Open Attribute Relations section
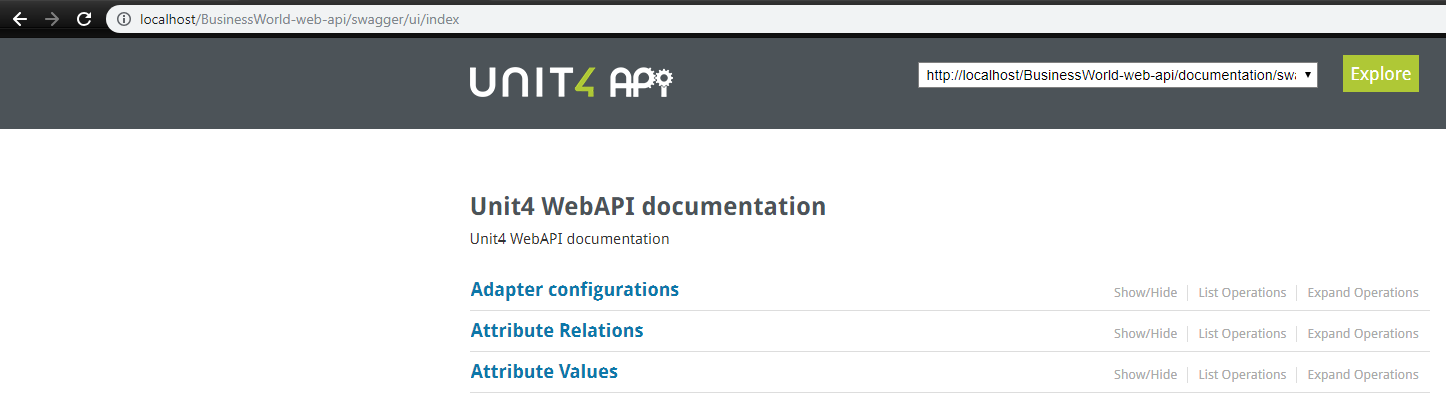This screenshot has width=1446, height=401. 556,331
